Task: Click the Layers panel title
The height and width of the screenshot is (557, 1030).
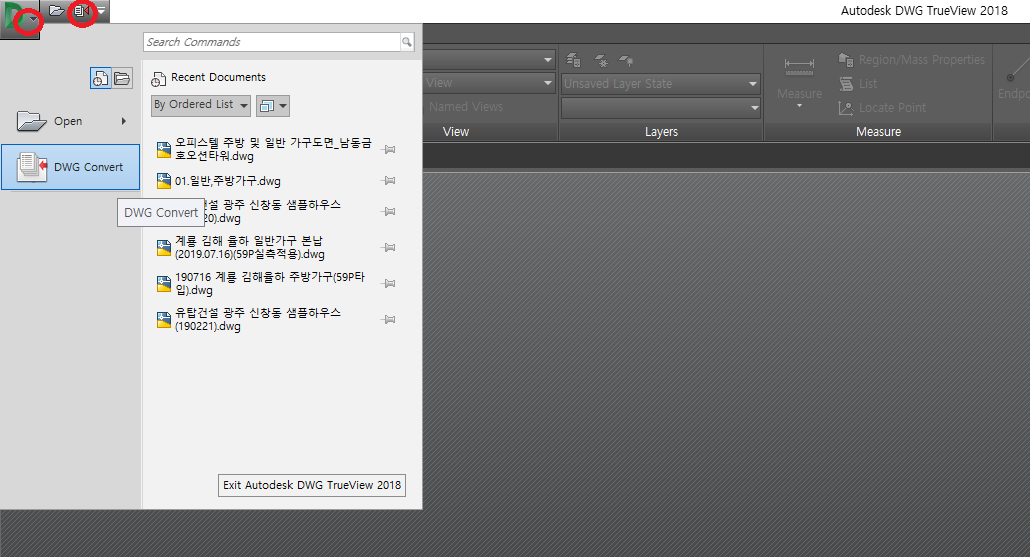Action: pos(661,132)
